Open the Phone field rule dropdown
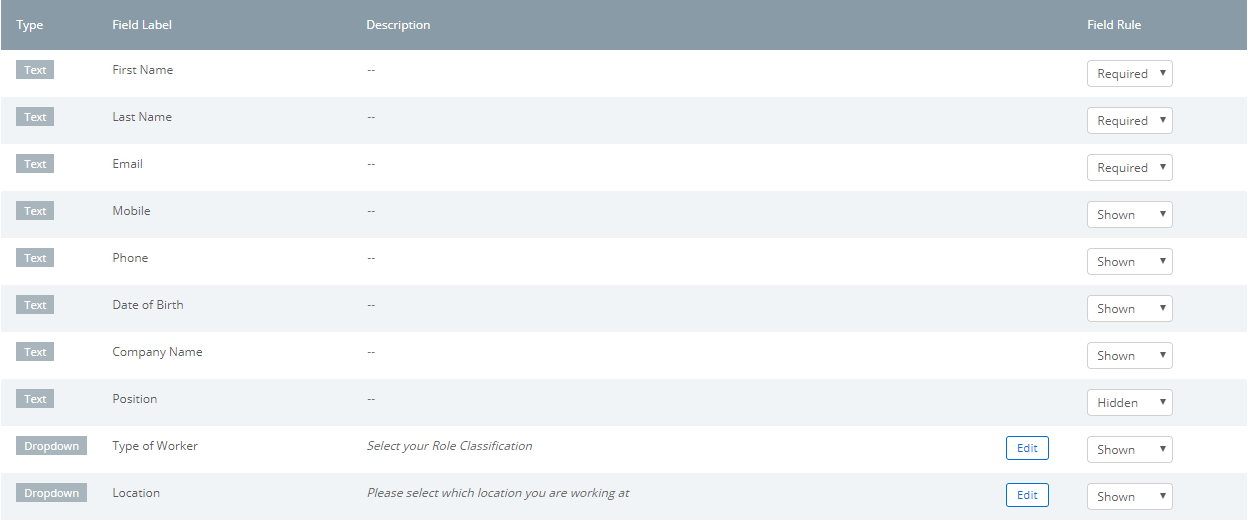Image resolution: width=1248 pixels, height=524 pixels. (1129, 262)
